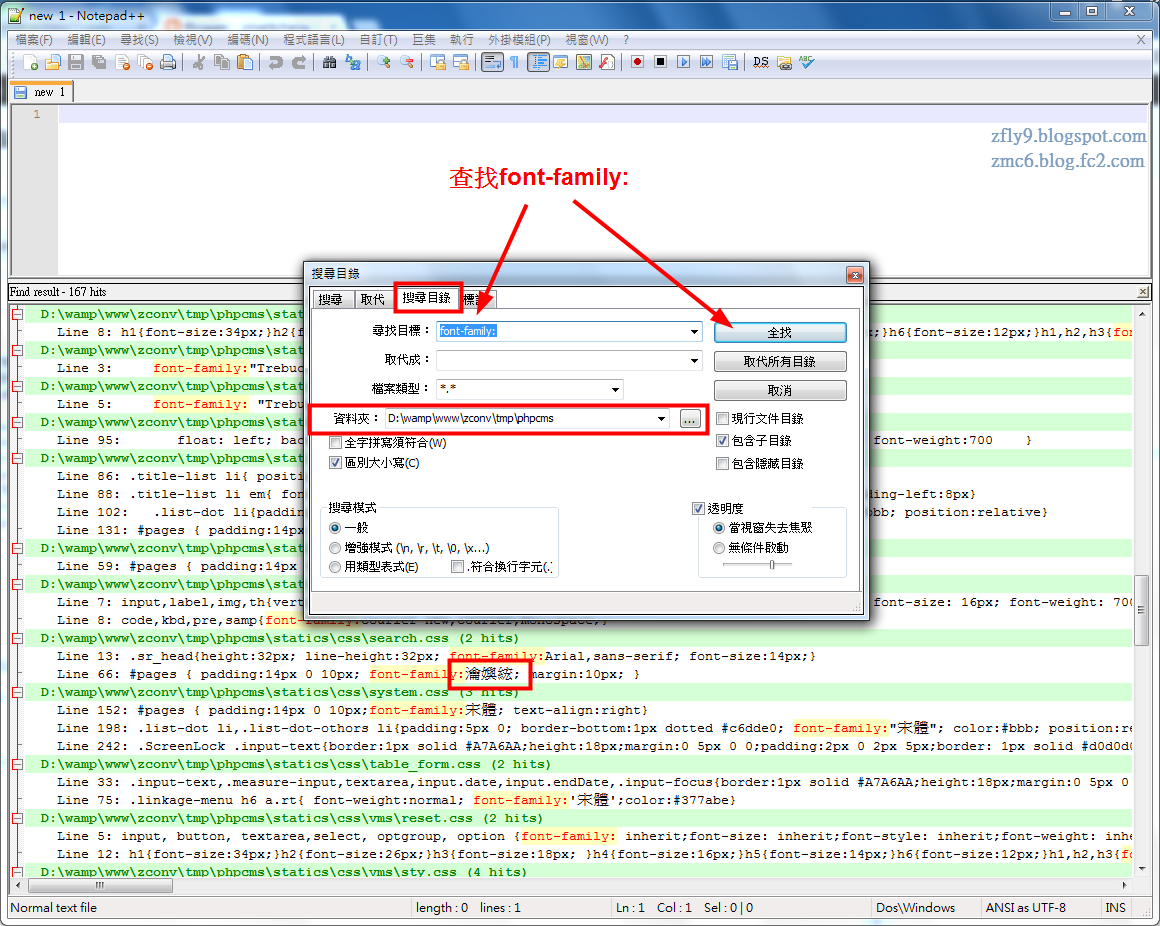Click the Copy toolbar icon
The height and width of the screenshot is (926, 1160).
coord(221,63)
